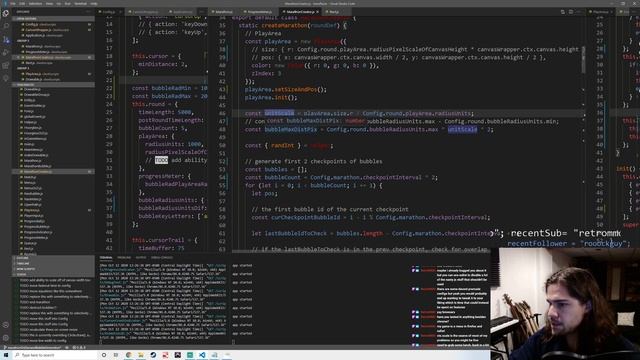Click the center editor horizontal scrollbar

pos(361,251)
